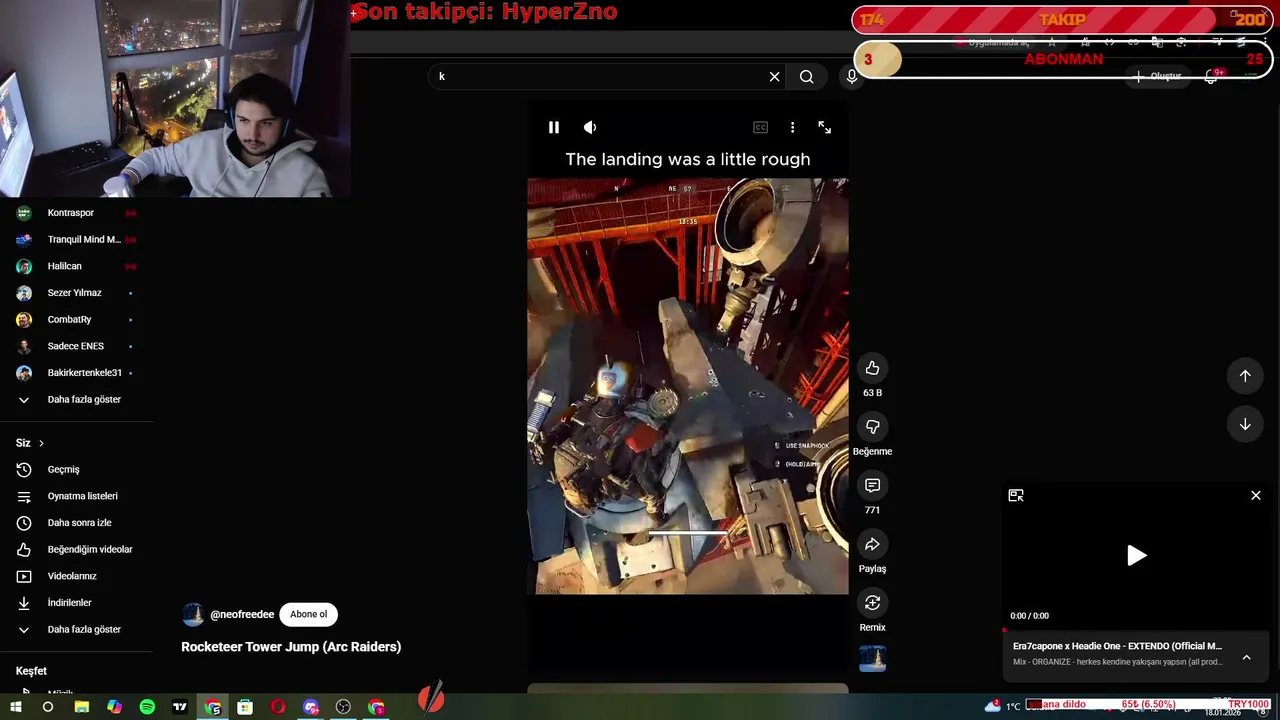Viewport: 1280px width, 720px height.
Task: Open the 771 comments
Action: (872, 485)
